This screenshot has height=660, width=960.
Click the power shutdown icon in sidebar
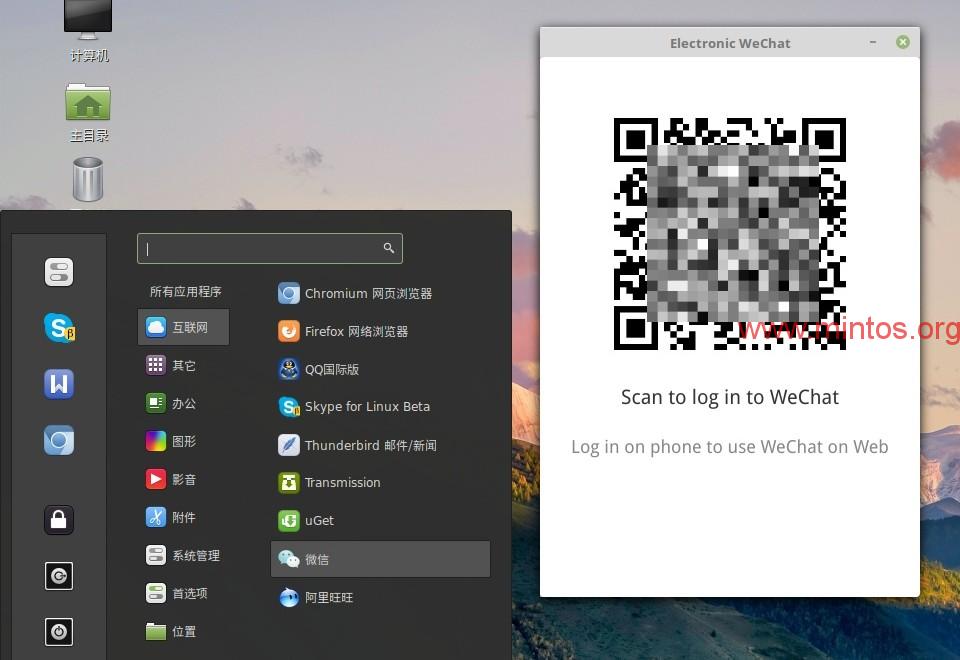(x=59, y=632)
